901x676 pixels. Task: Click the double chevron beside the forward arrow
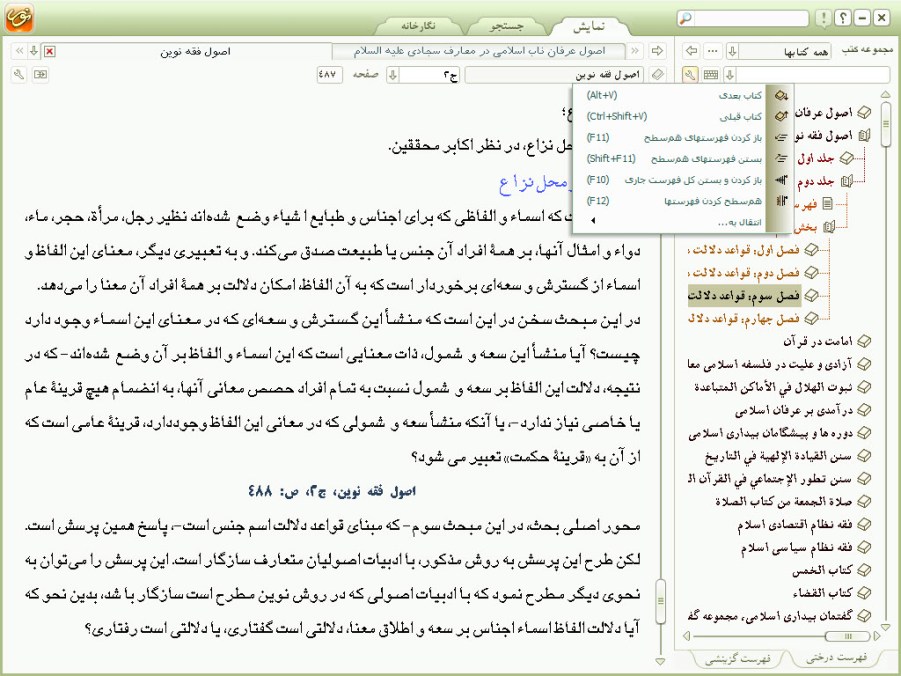634,51
